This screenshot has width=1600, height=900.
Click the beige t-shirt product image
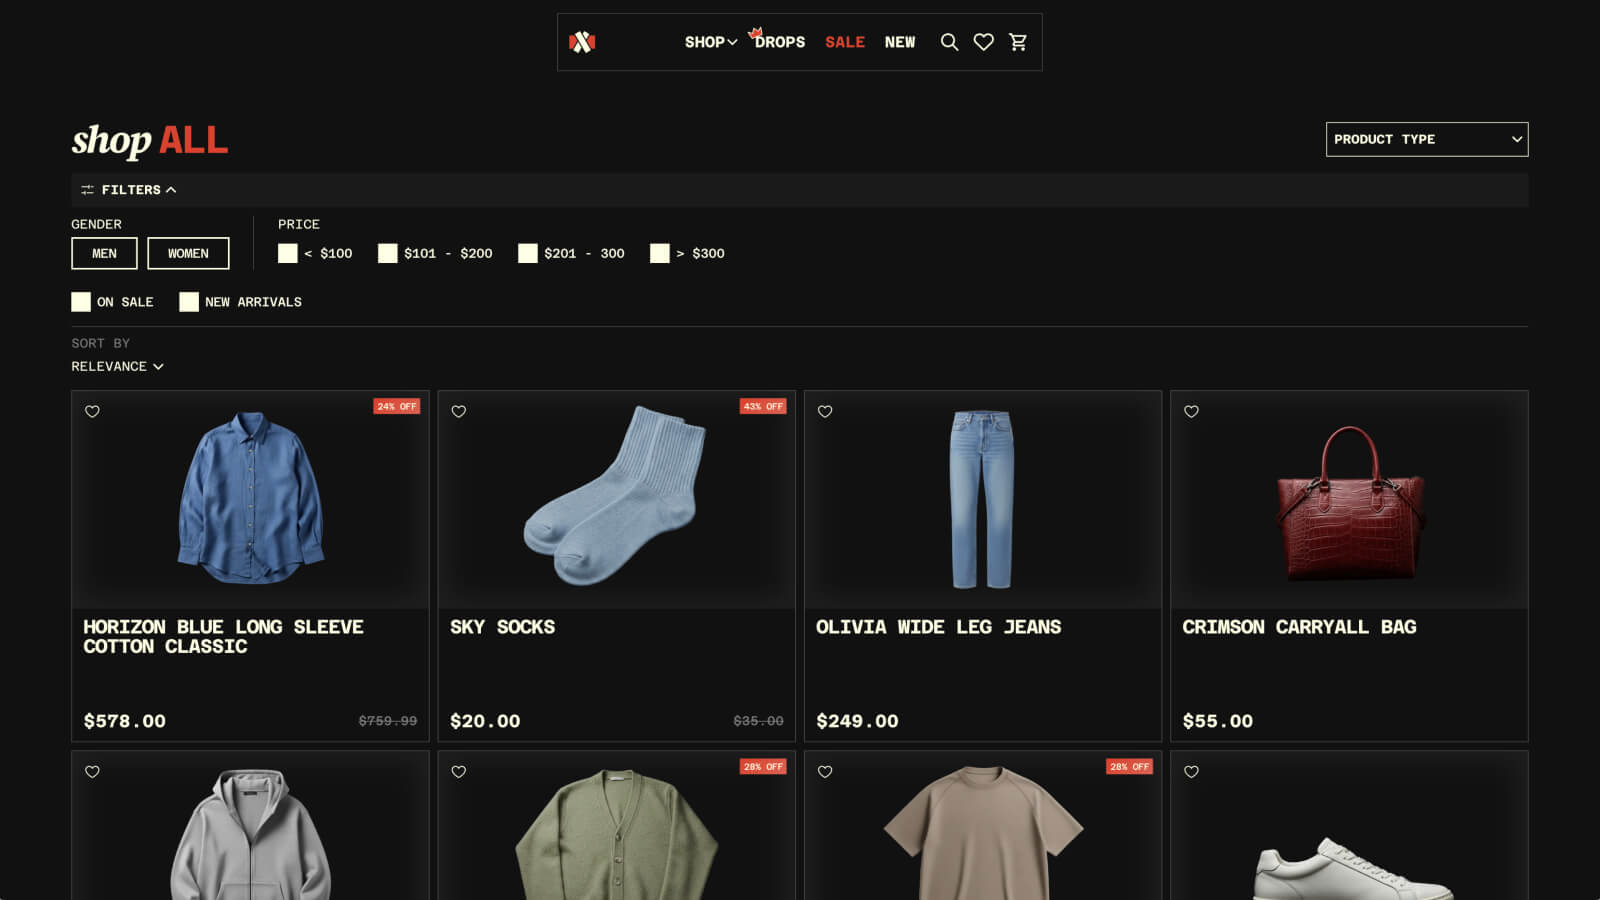pyautogui.click(x=983, y=833)
